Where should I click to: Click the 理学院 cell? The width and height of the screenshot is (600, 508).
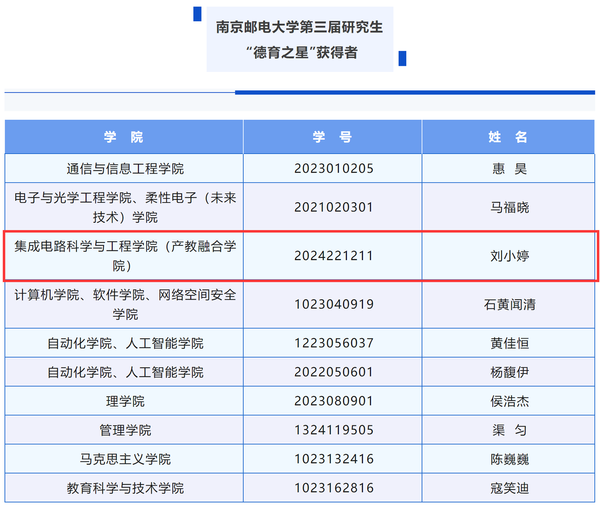click(x=125, y=401)
